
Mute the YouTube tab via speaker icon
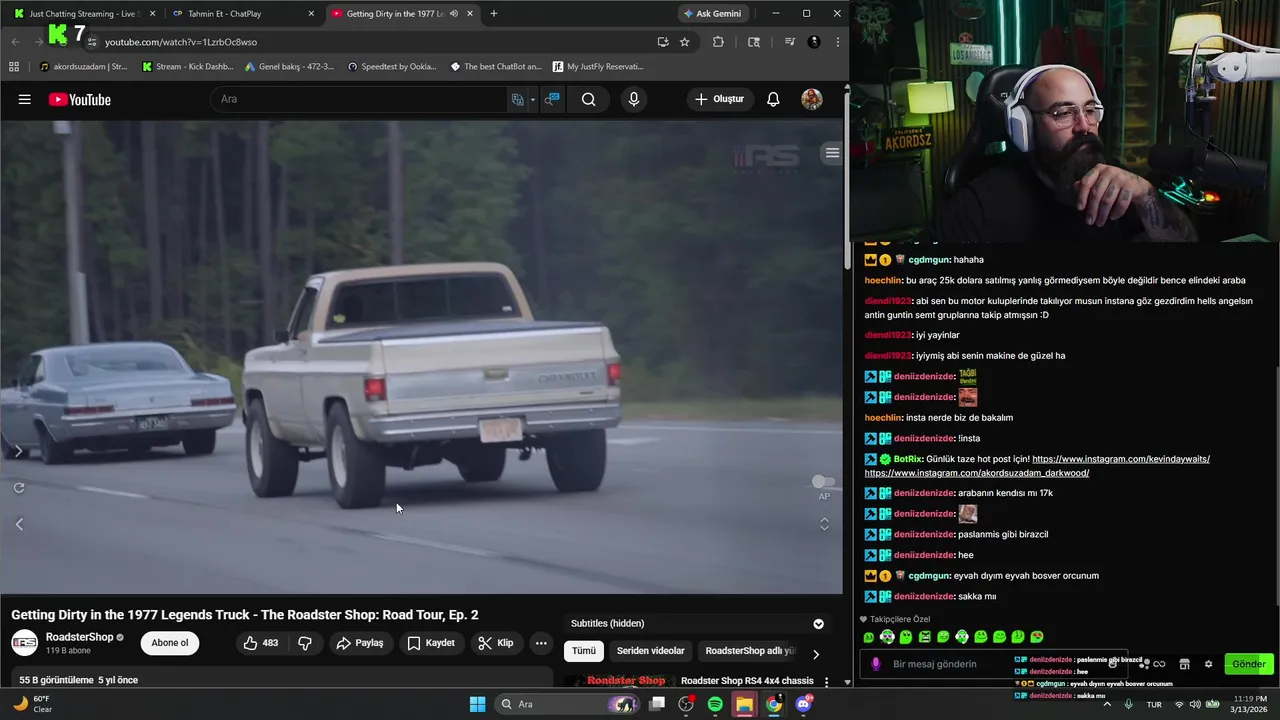click(x=454, y=14)
